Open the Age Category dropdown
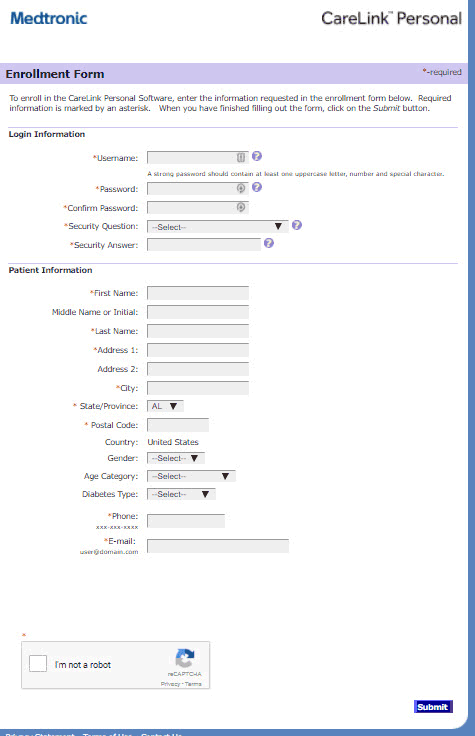This screenshot has width=475, height=736. click(191, 476)
